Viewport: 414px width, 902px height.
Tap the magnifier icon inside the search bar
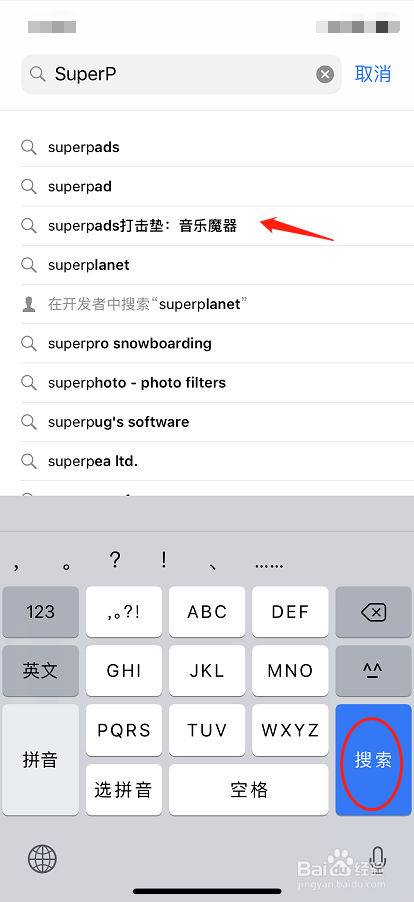tap(38, 74)
